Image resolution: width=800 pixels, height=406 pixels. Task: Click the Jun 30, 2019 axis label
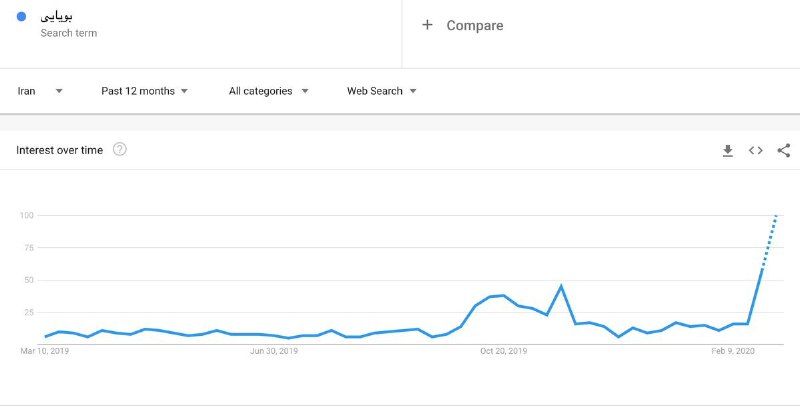[274, 351]
